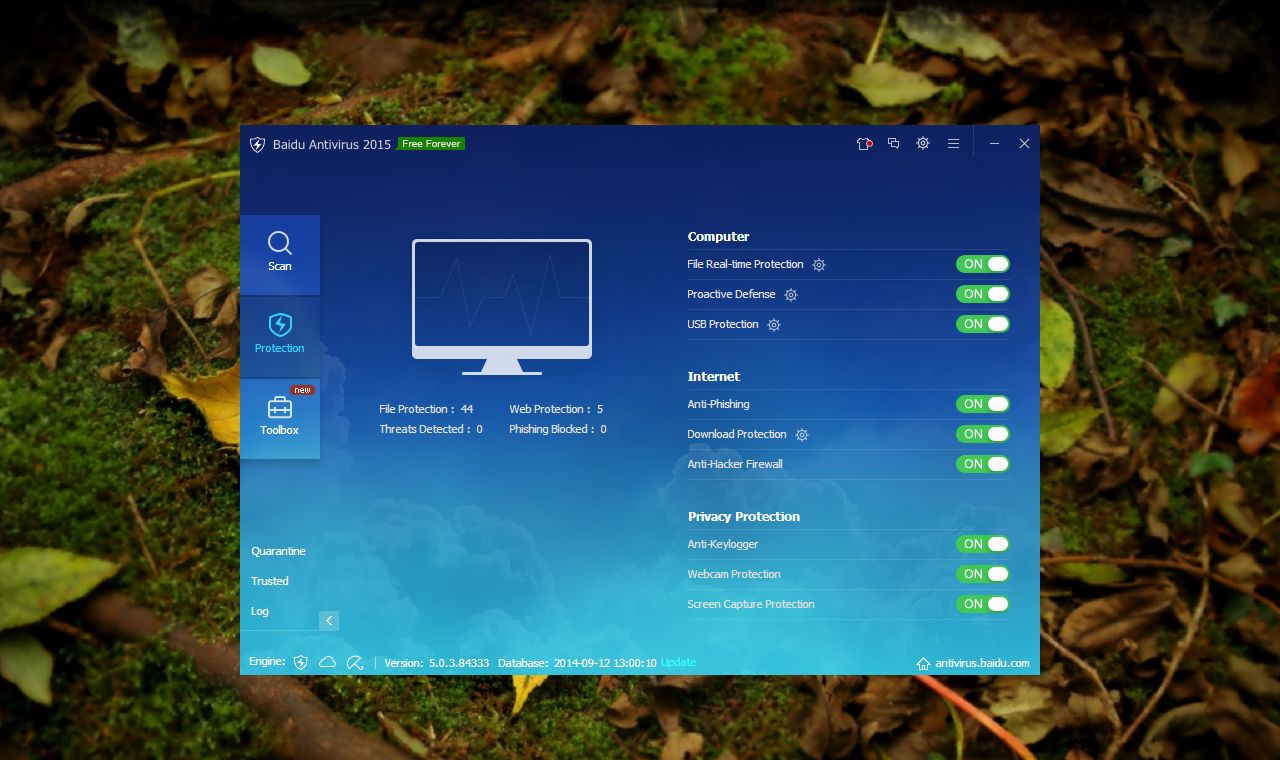This screenshot has width=1280, height=760.
Task: Click the Baidu Antivirus logo shield
Action: tap(257, 145)
